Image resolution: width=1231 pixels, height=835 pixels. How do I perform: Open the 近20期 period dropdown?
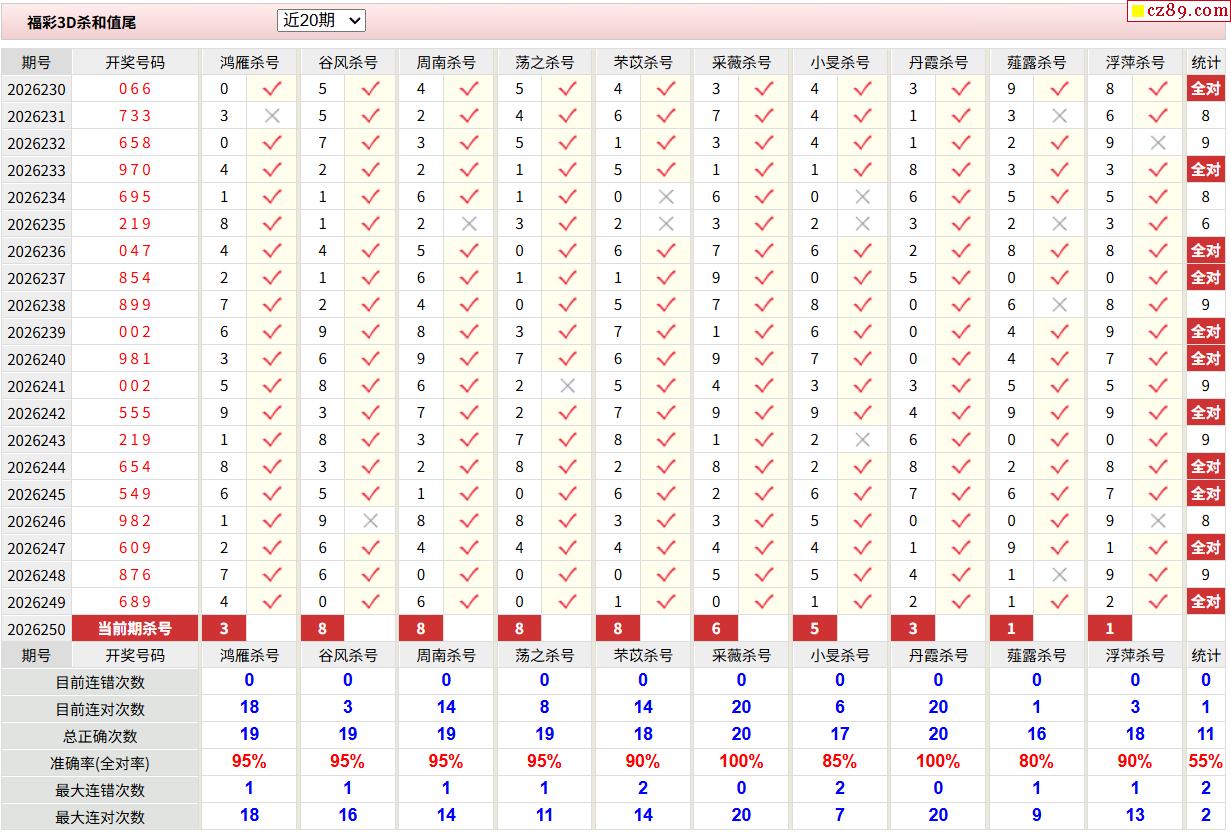(x=321, y=20)
